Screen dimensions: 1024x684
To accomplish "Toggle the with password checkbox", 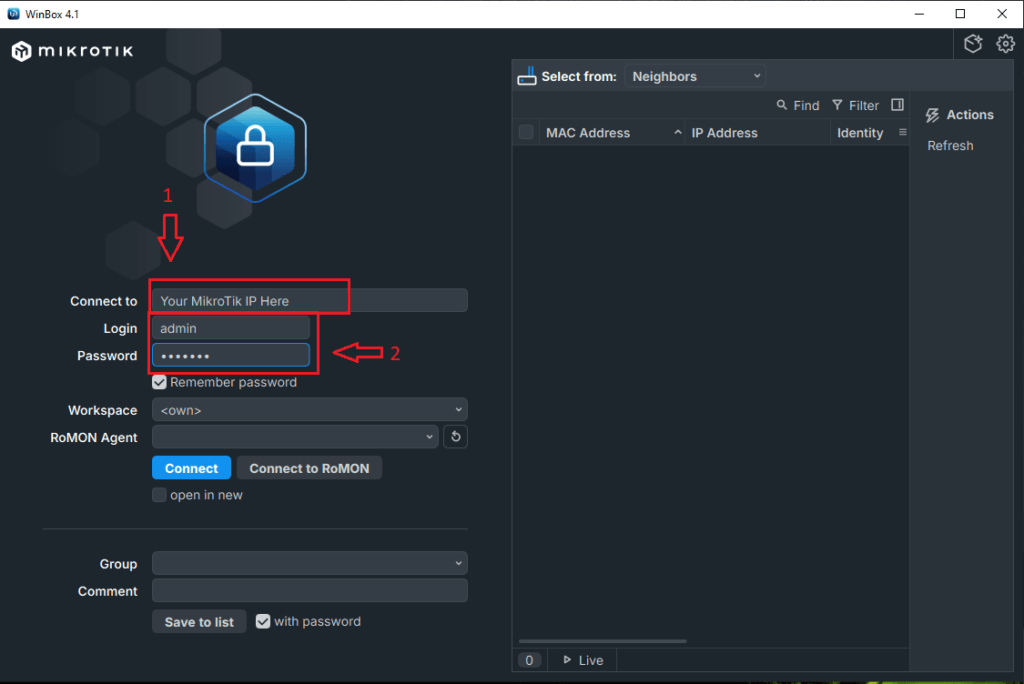I will coord(263,621).
